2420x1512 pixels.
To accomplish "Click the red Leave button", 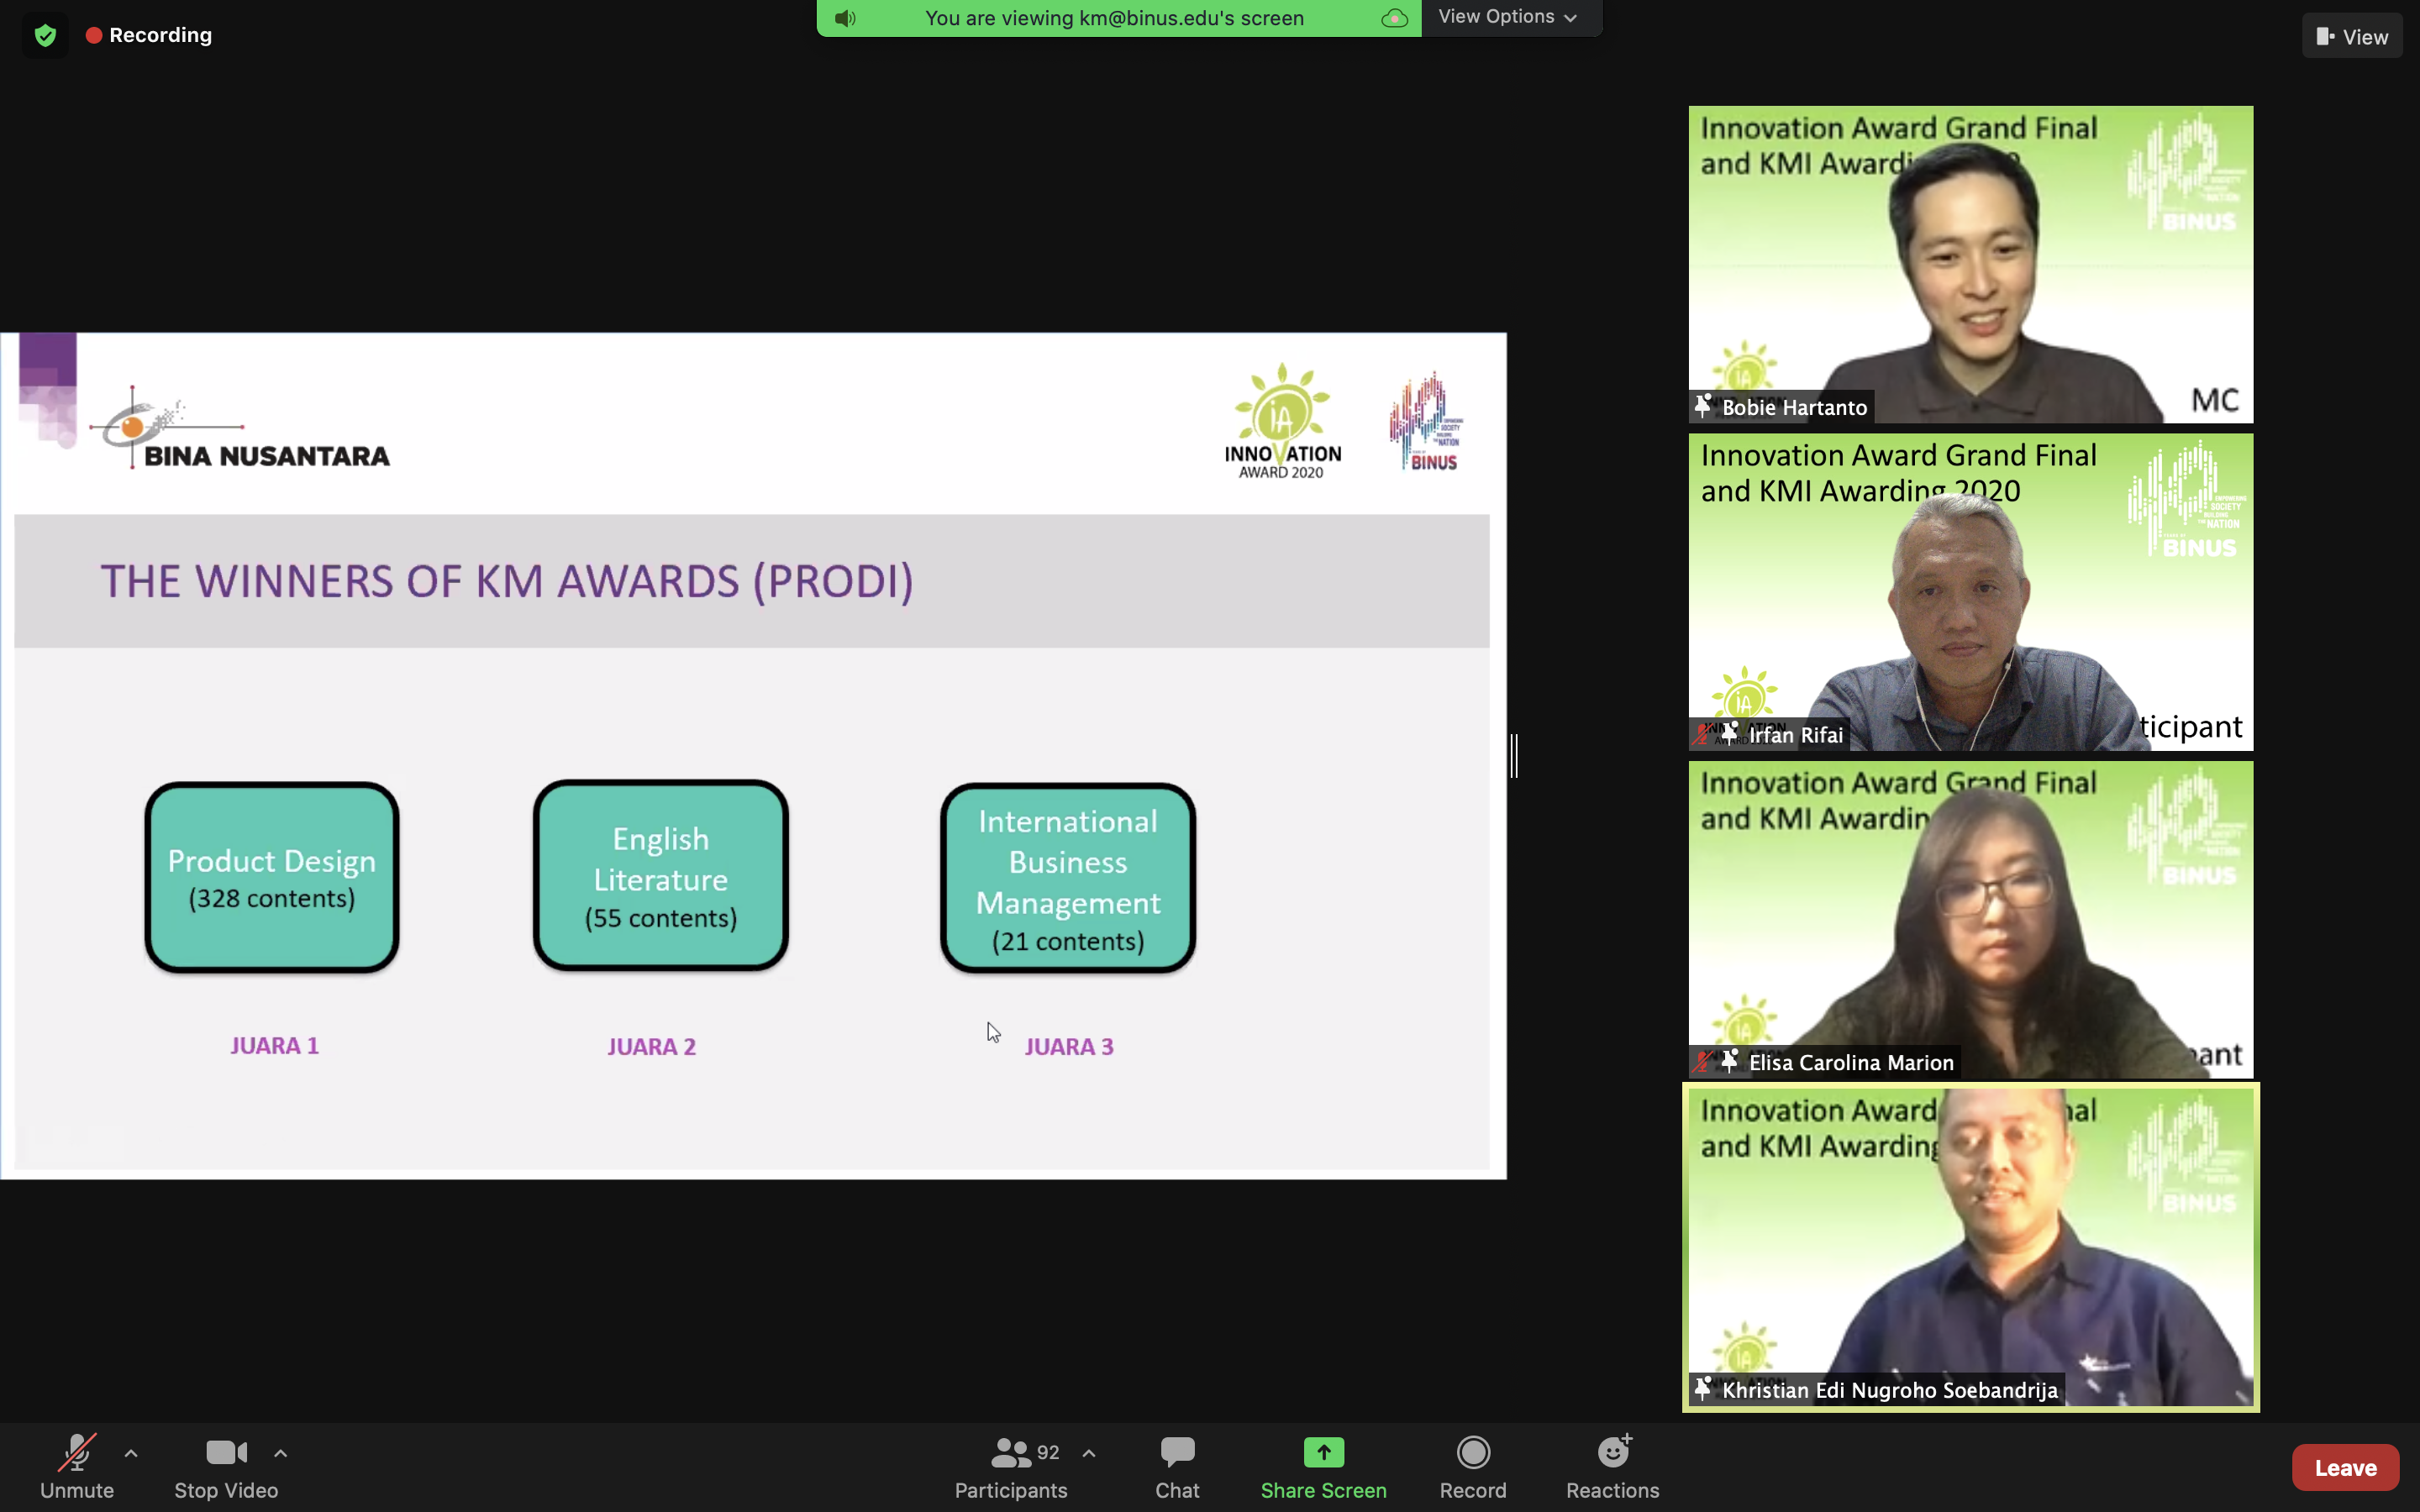I will click(x=2344, y=1467).
